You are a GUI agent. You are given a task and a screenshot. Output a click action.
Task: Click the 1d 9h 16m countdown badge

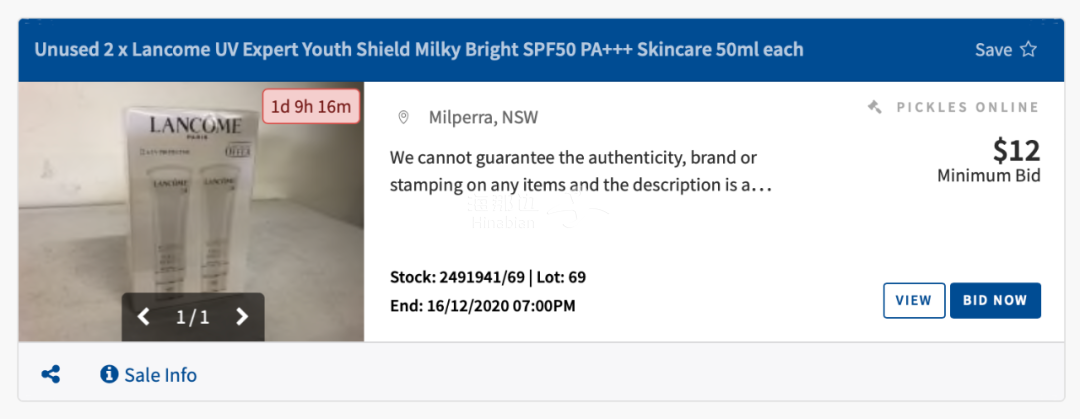(x=311, y=106)
